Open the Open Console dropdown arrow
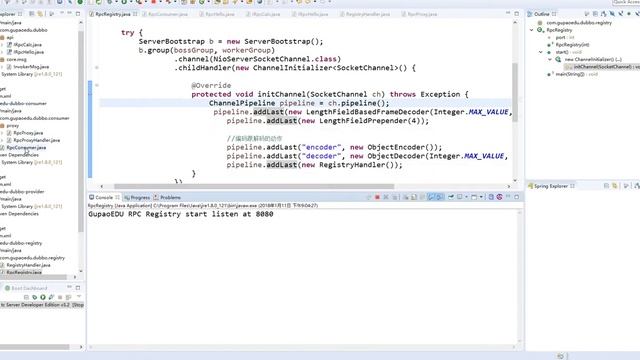Screen dimensions: 640x360 (481, 197)
